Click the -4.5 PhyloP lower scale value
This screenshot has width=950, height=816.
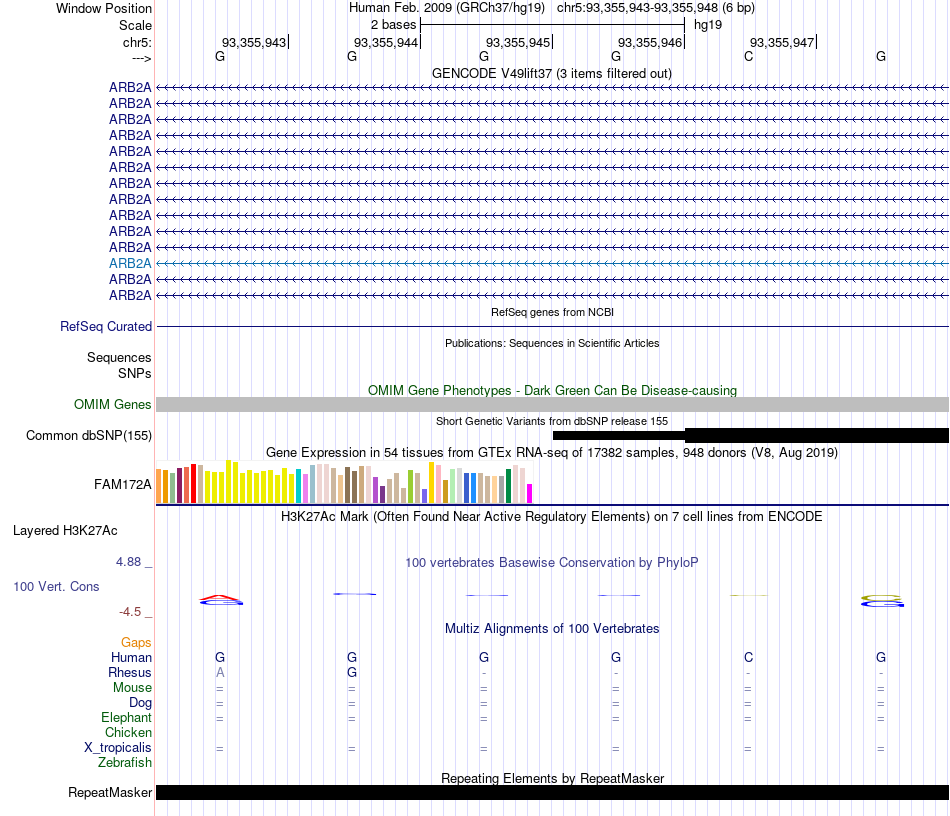pyautogui.click(x=130, y=612)
